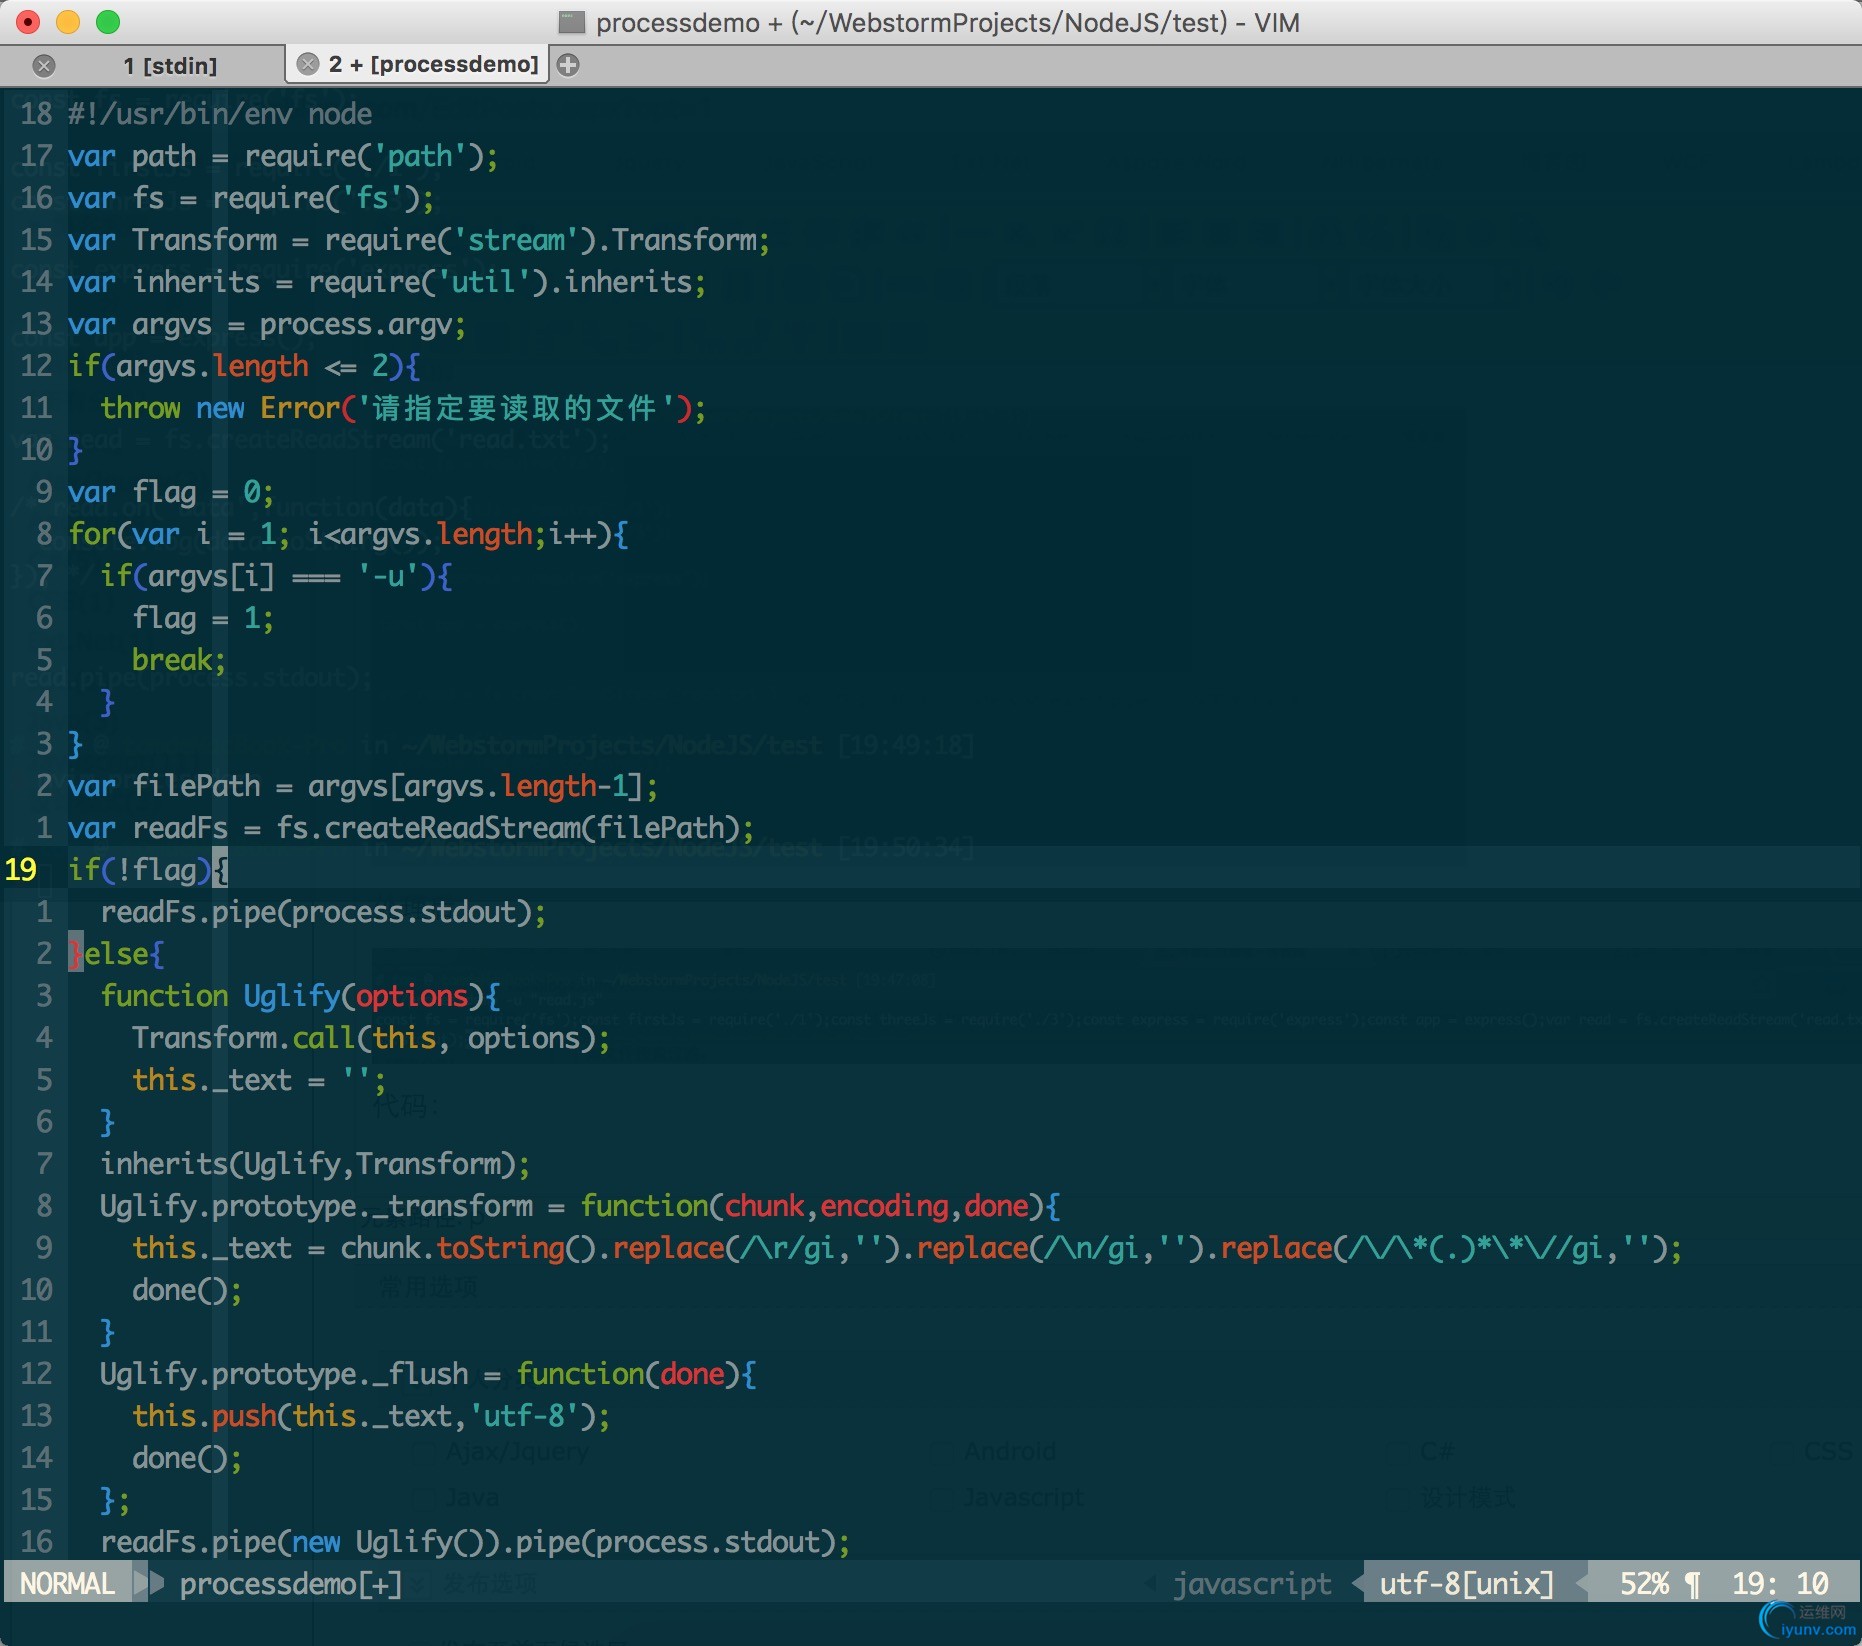
Task: Click the current line 'if(!flag){'
Action: [x=148, y=870]
